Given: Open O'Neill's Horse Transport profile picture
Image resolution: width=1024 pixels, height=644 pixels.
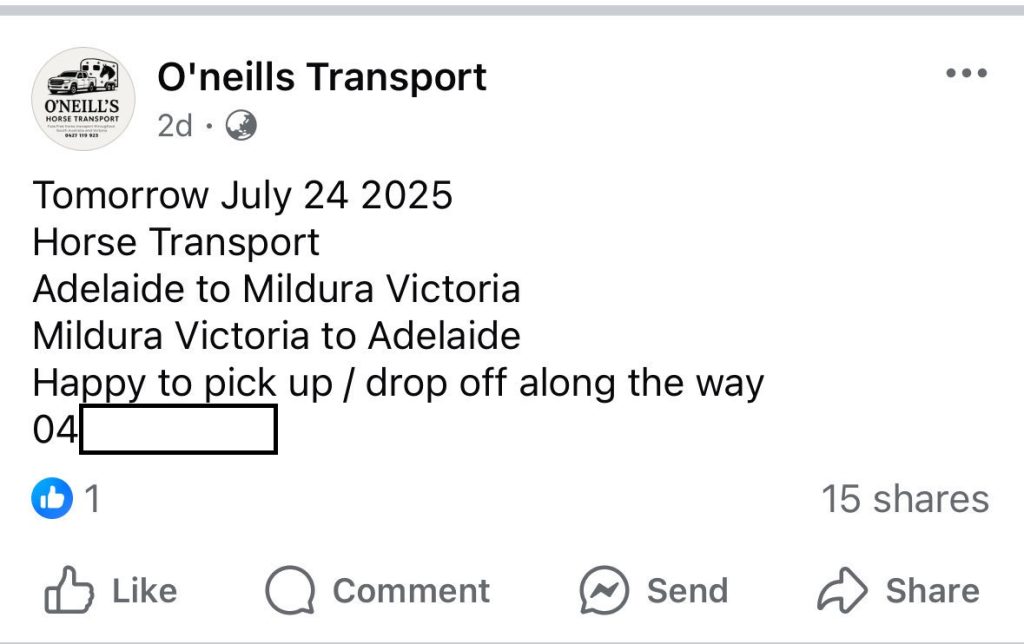Looking at the screenshot, I should pyautogui.click(x=83, y=99).
